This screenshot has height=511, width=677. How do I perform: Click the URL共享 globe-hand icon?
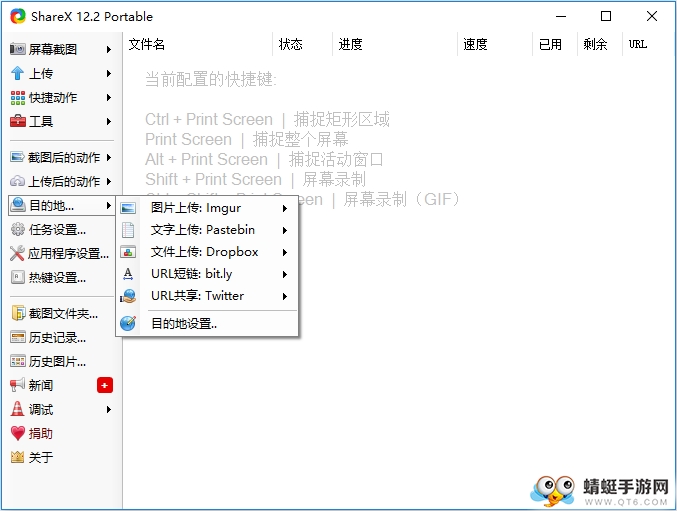128,296
